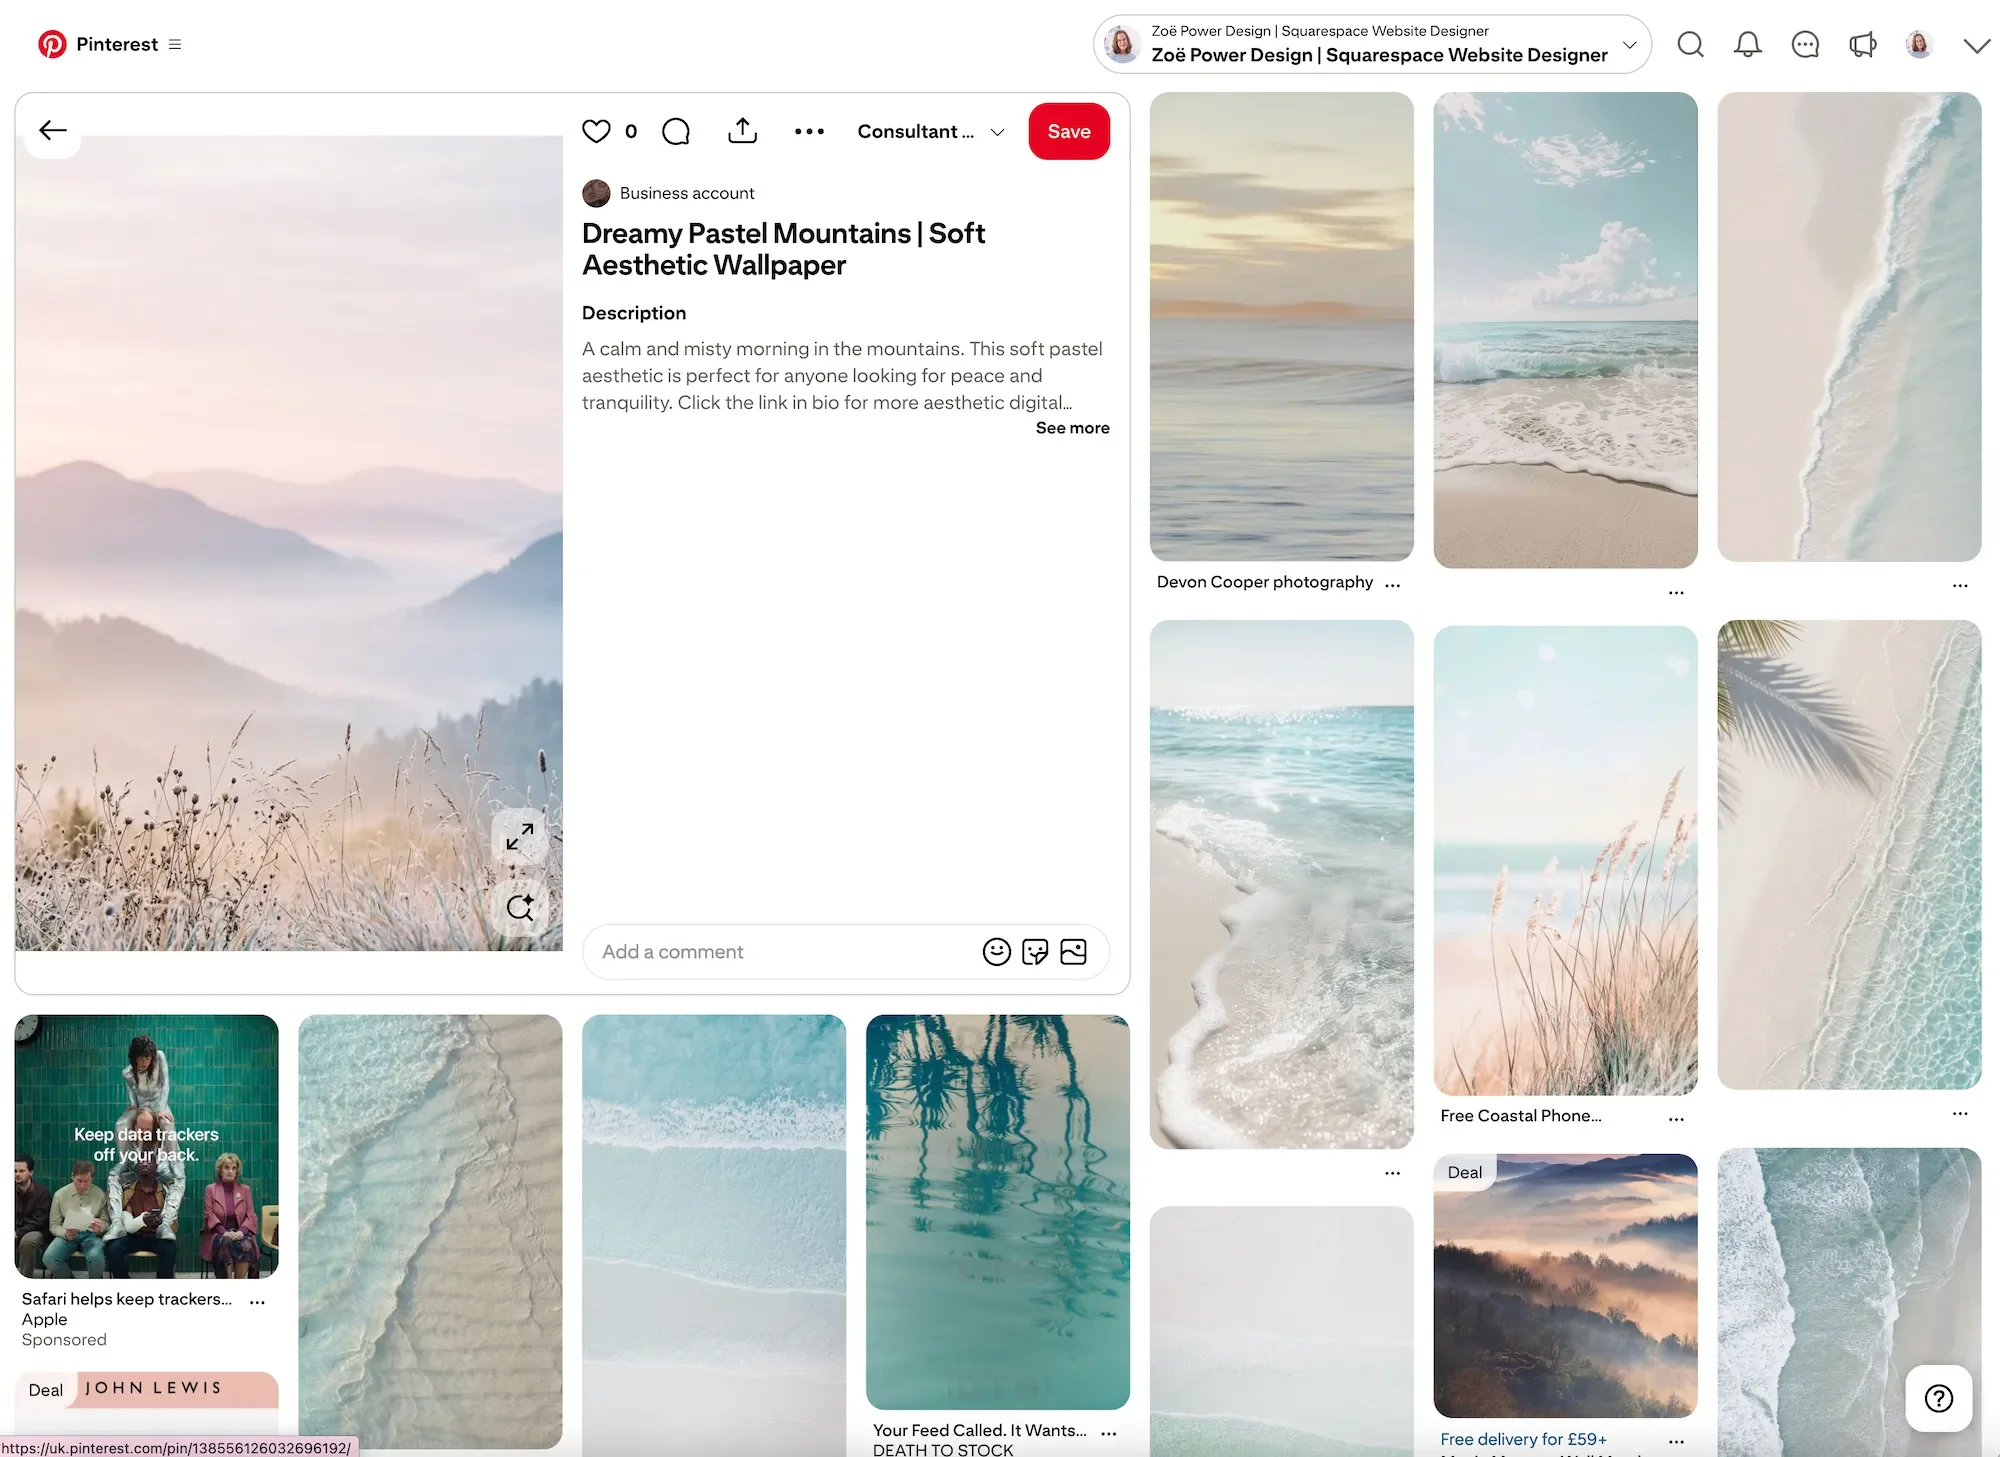Viewport: 2000px width, 1457px height.
Task: Click the DEATH TO STOCK advertiser name
Action: pos(943,1450)
